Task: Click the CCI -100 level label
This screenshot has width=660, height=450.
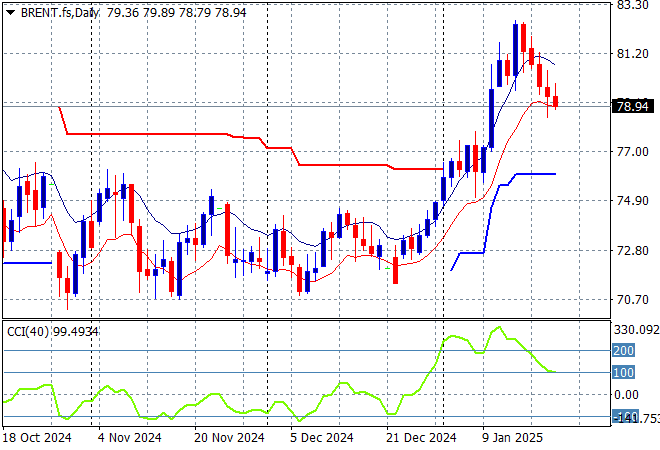Action: tap(625, 417)
